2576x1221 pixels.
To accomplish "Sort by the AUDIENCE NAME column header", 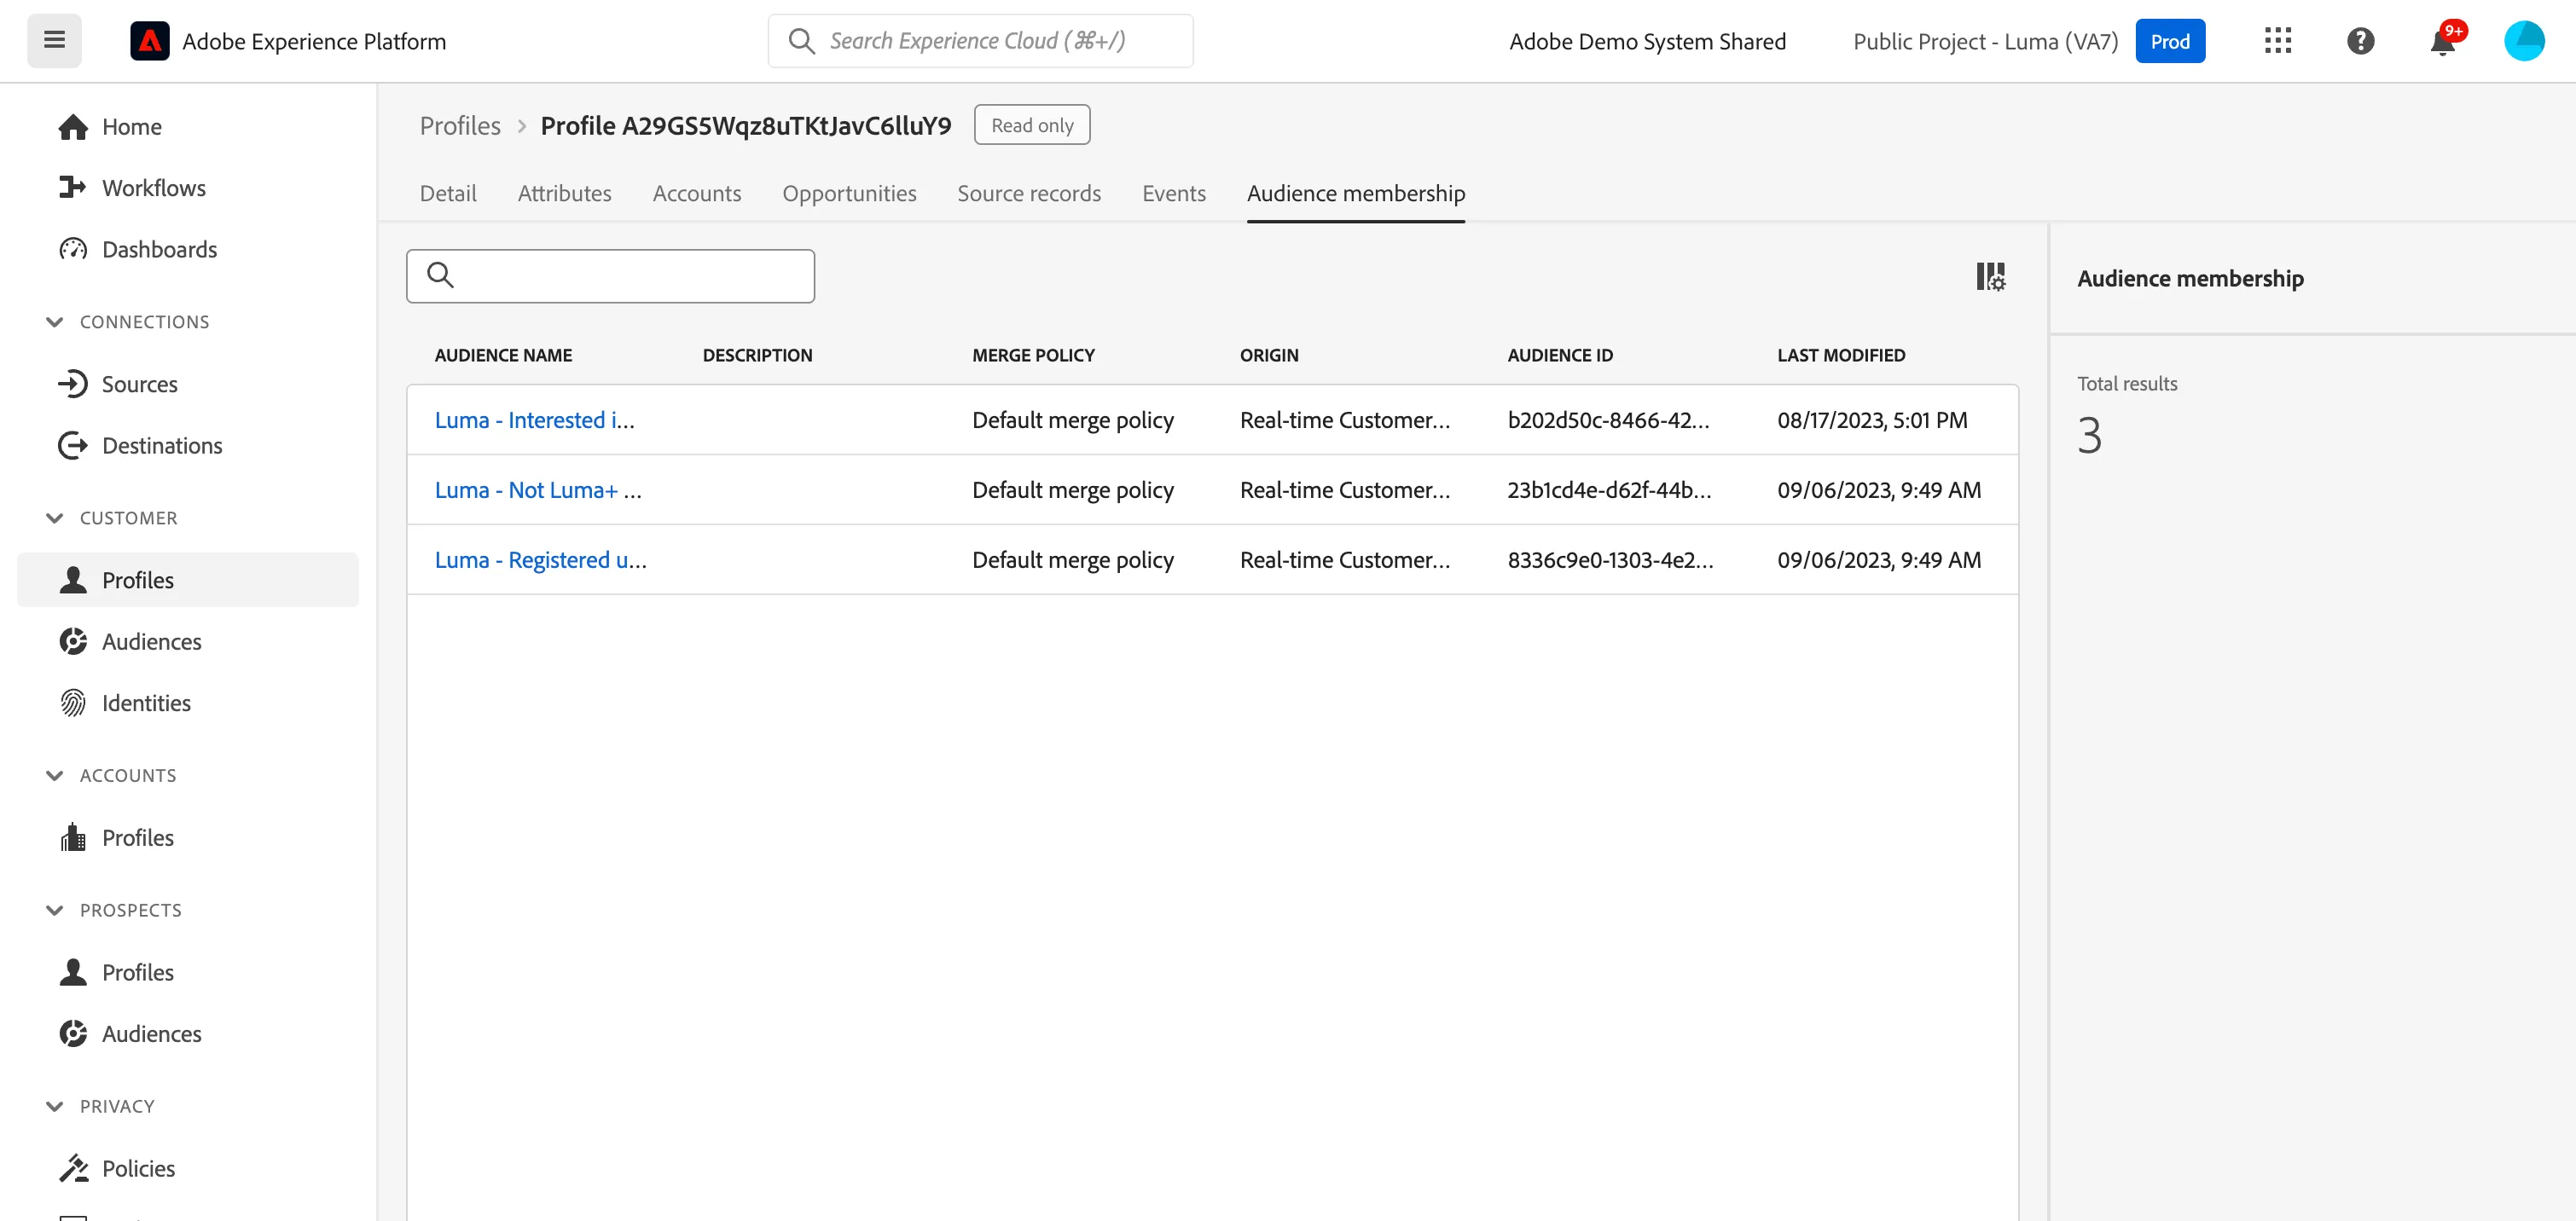I will (503, 355).
